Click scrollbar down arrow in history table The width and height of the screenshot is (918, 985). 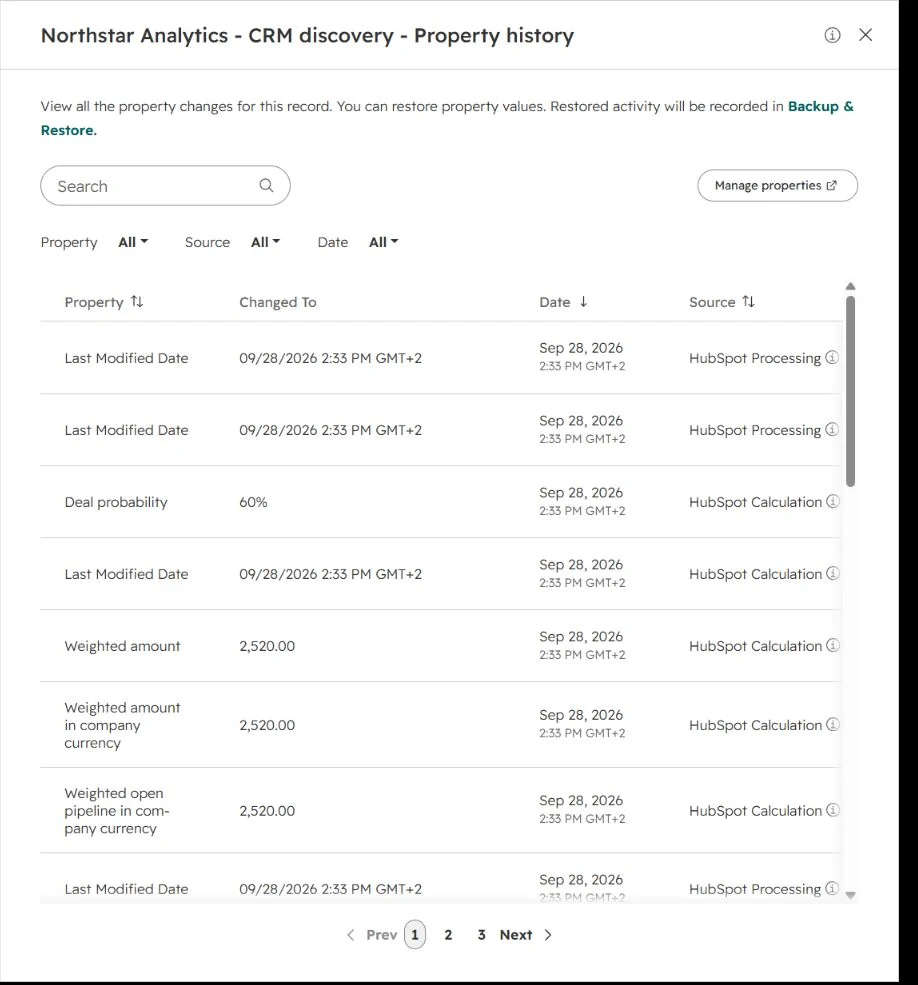850,895
